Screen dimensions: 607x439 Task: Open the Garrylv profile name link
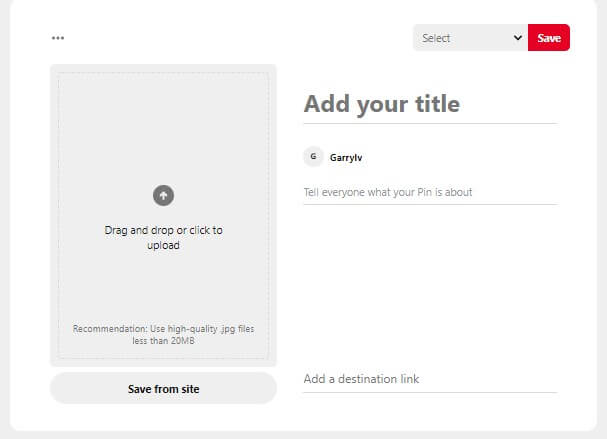pos(346,158)
